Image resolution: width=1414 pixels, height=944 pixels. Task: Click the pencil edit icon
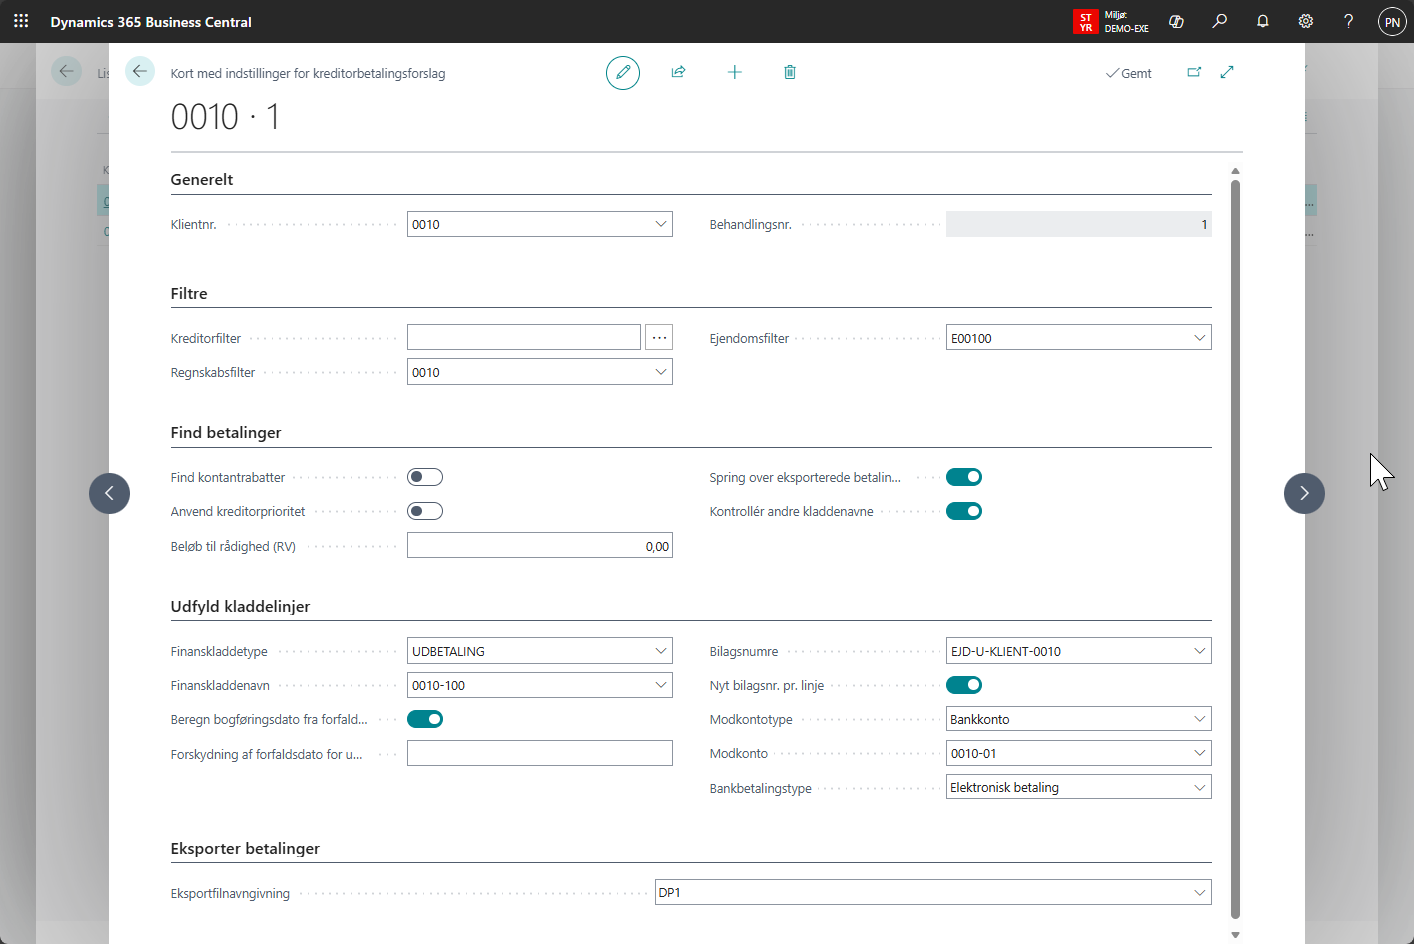tap(622, 72)
